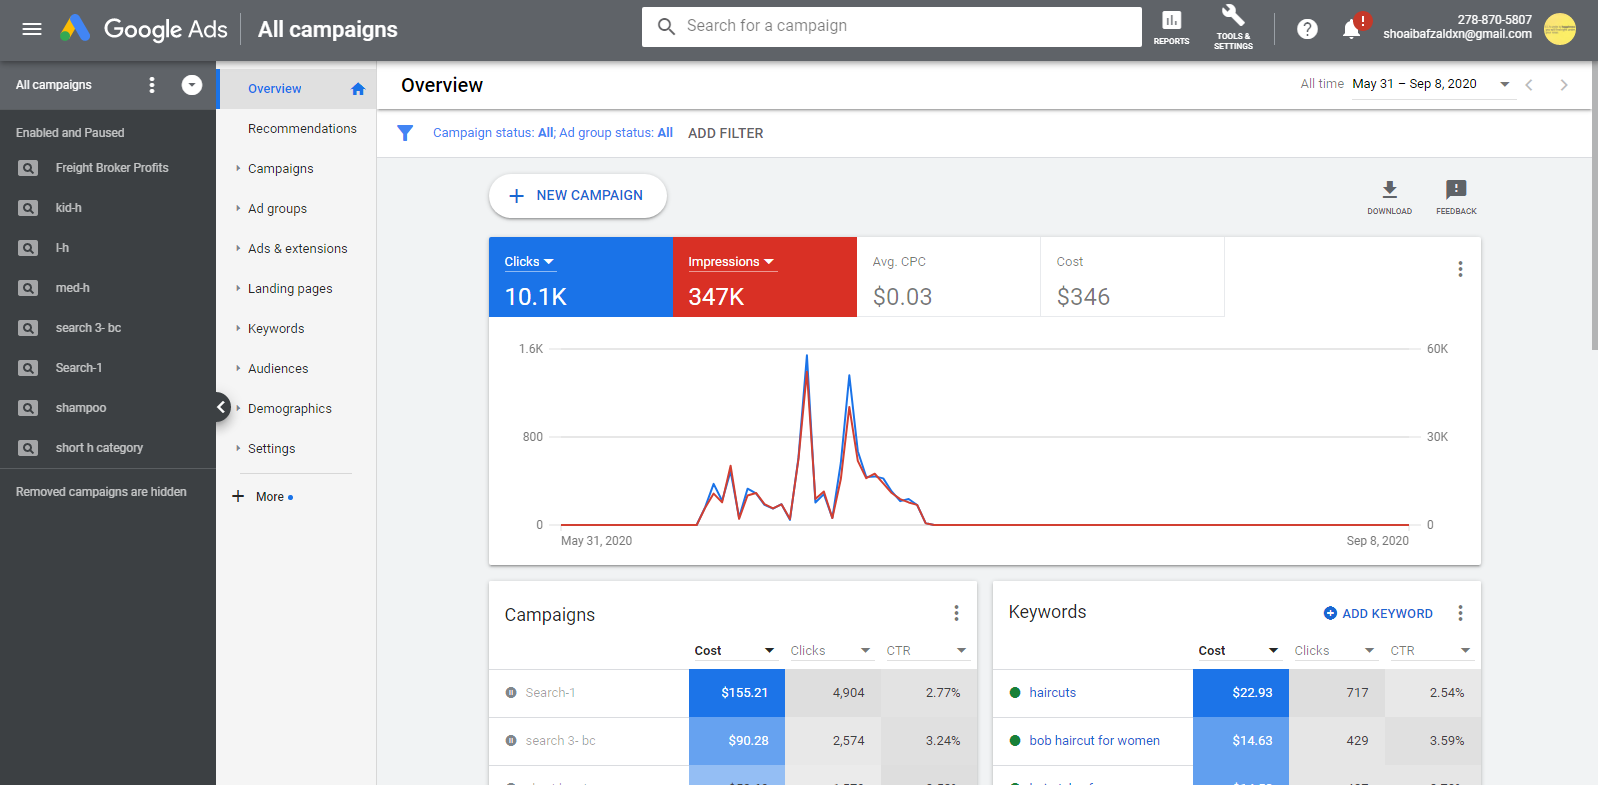This screenshot has height=785, width=1598.
Task: Open the Reports icon
Action: 1171,27
